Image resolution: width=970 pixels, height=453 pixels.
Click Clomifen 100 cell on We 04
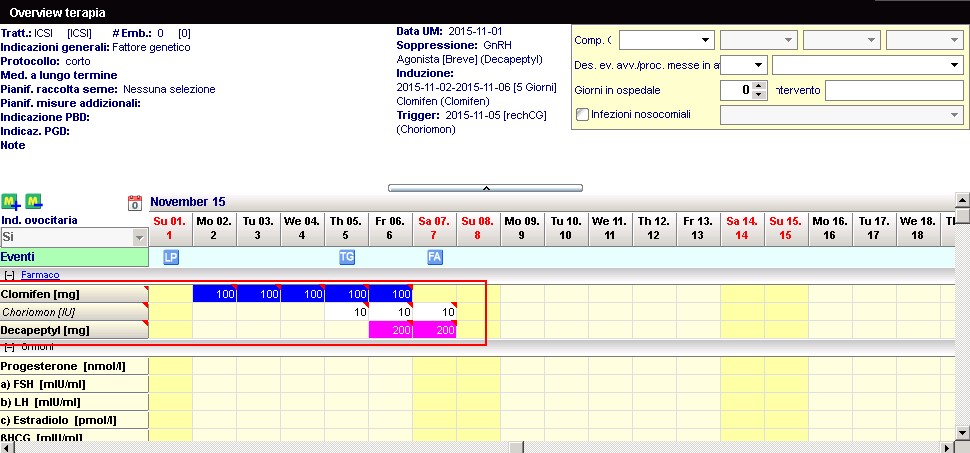(303, 294)
